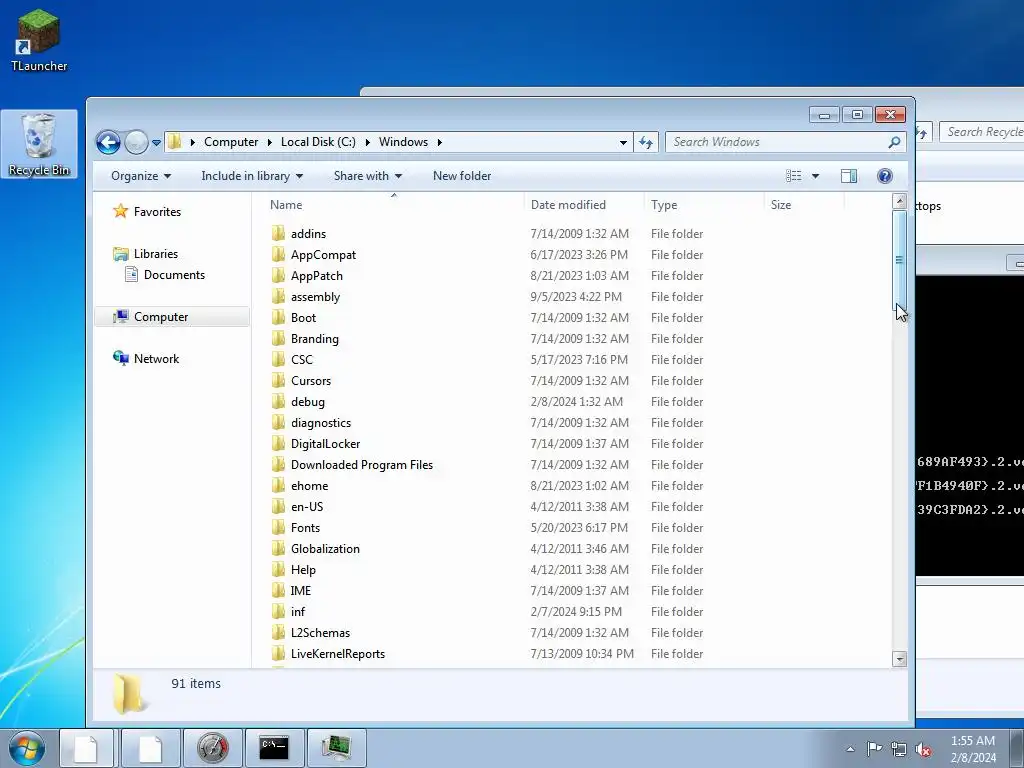Select the Recycle Bin desktop icon
1024x768 pixels.
[x=39, y=144]
